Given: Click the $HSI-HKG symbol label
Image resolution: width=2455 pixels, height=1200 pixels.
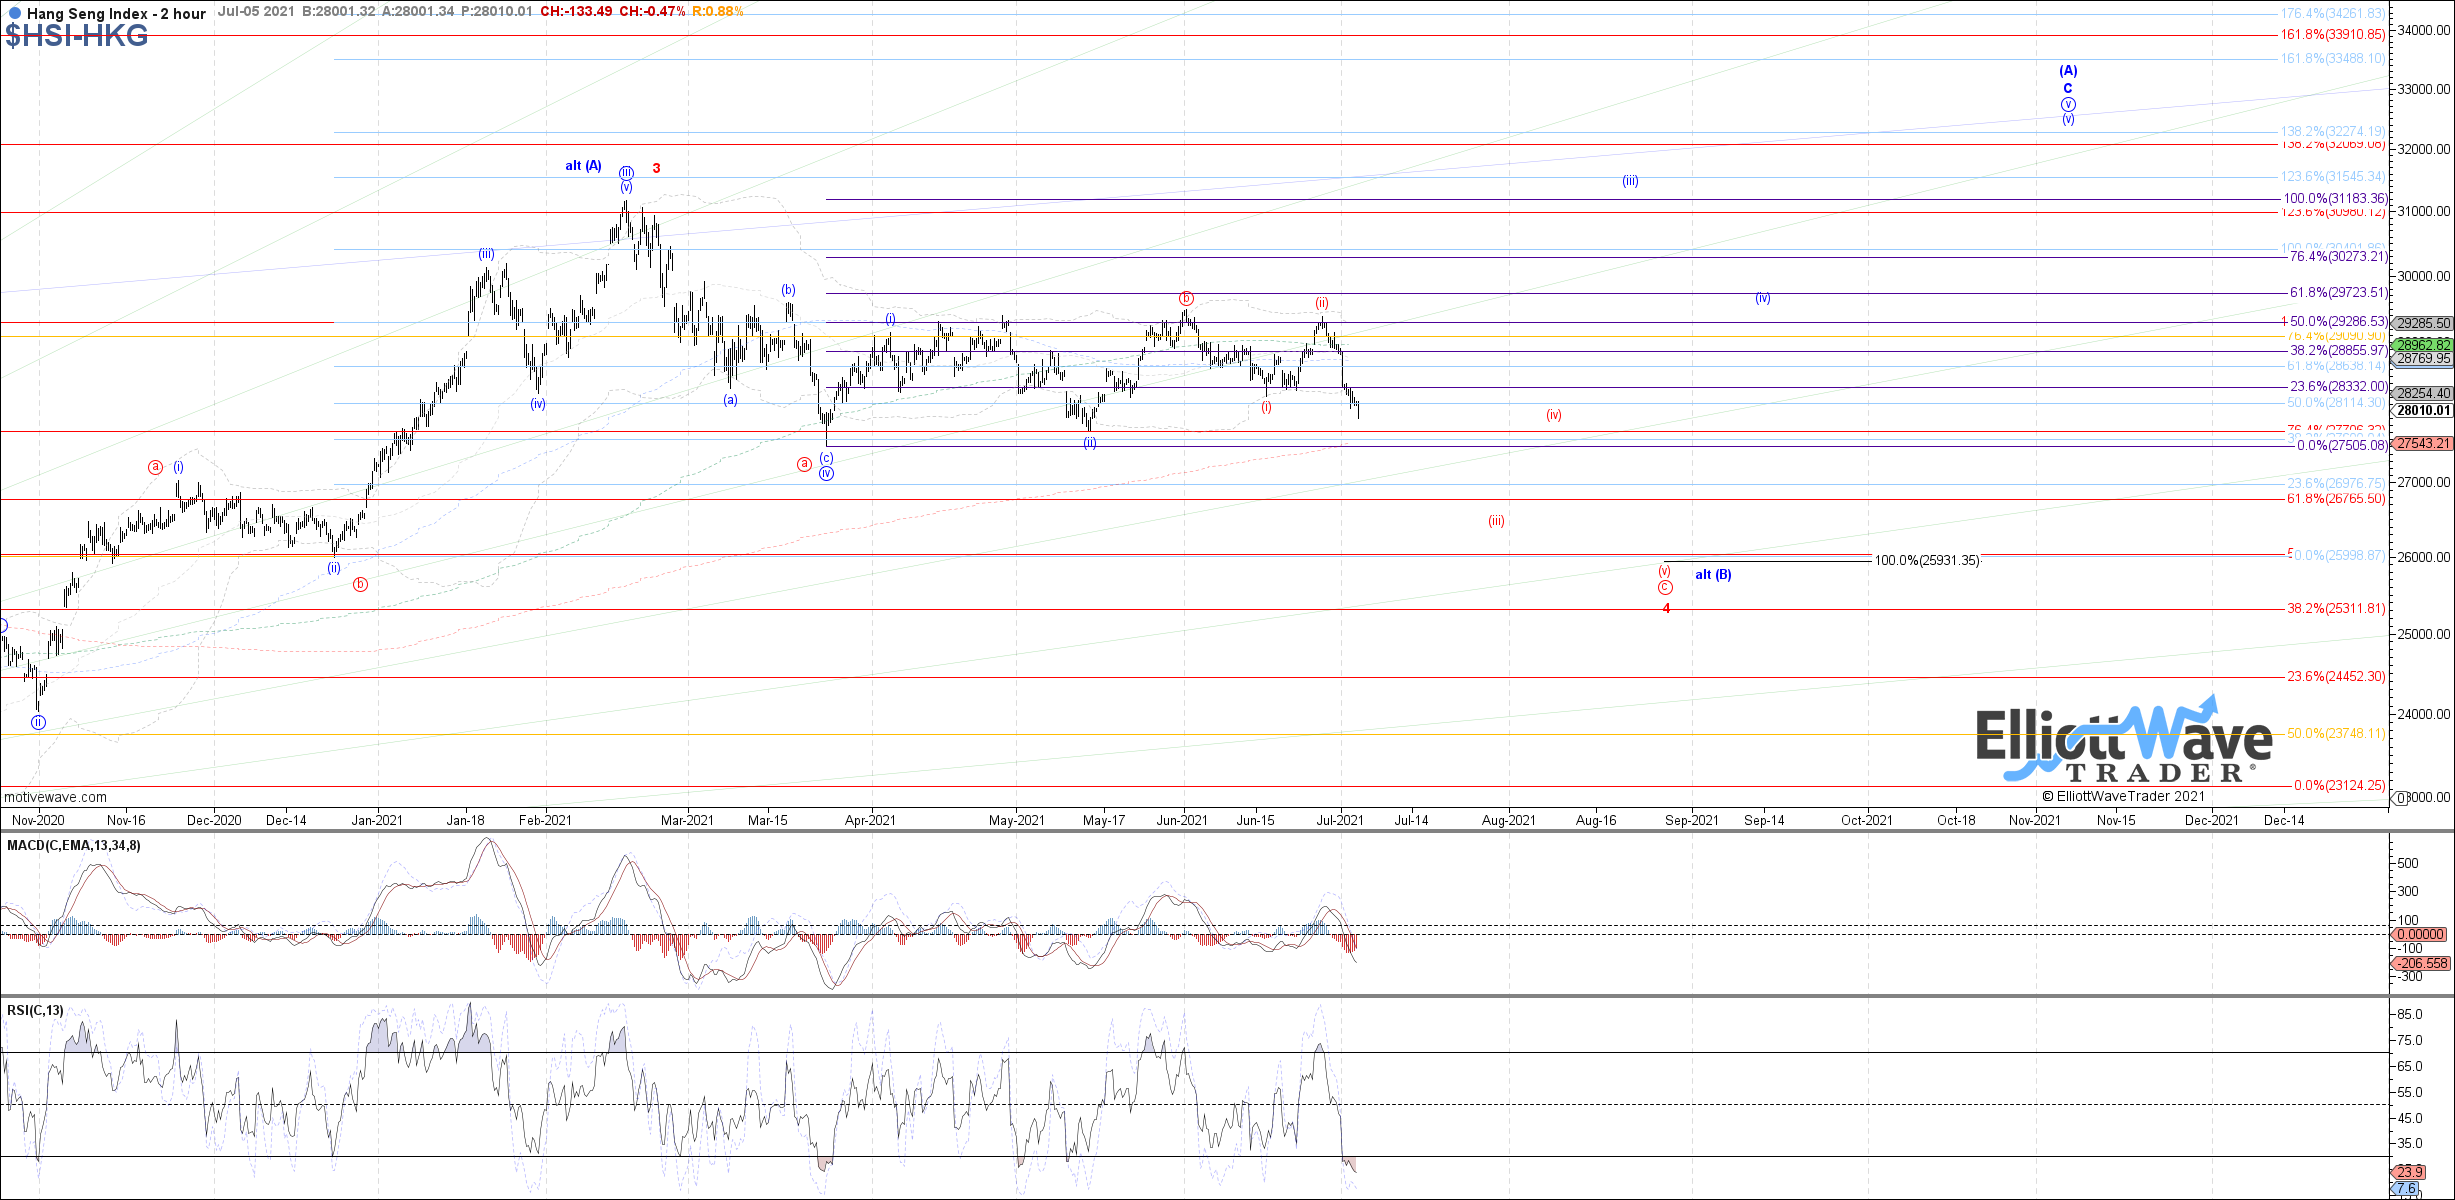Looking at the screenshot, I should [76, 36].
